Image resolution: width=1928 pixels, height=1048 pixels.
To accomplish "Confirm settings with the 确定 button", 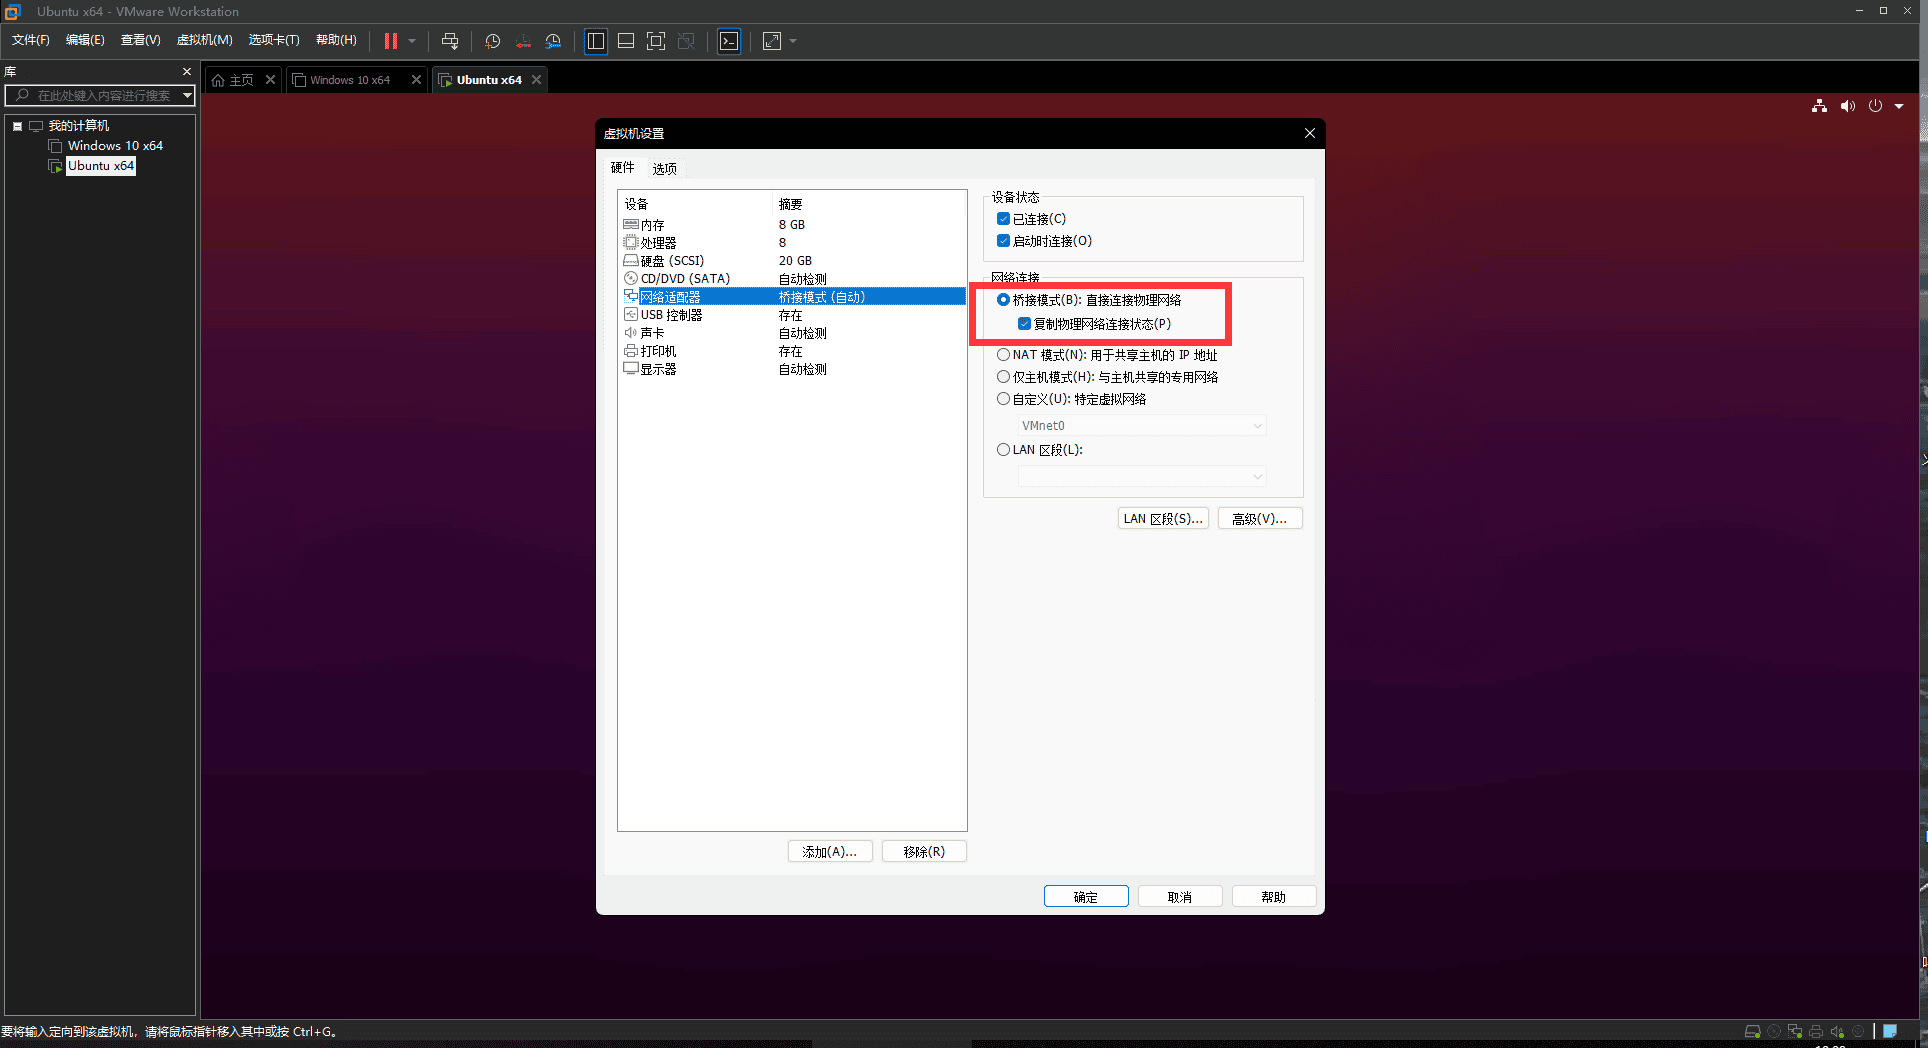I will [x=1086, y=897].
